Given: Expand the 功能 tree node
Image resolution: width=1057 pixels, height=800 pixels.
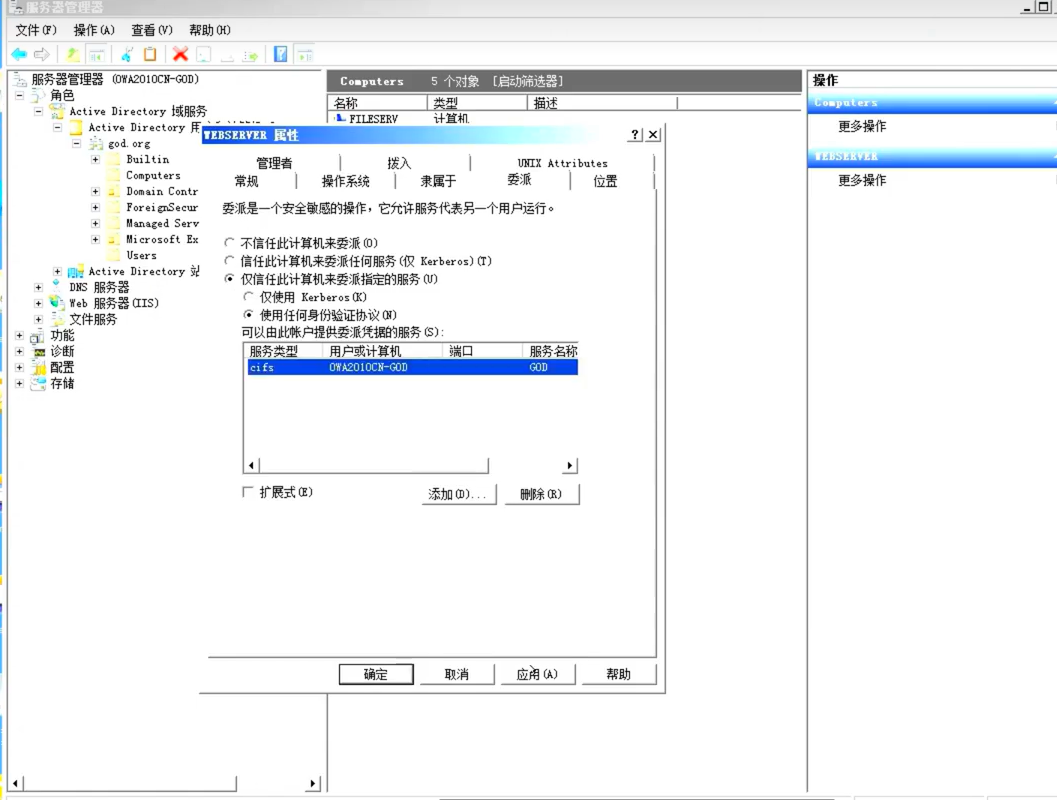Looking at the screenshot, I should click(x=19, y=336).
